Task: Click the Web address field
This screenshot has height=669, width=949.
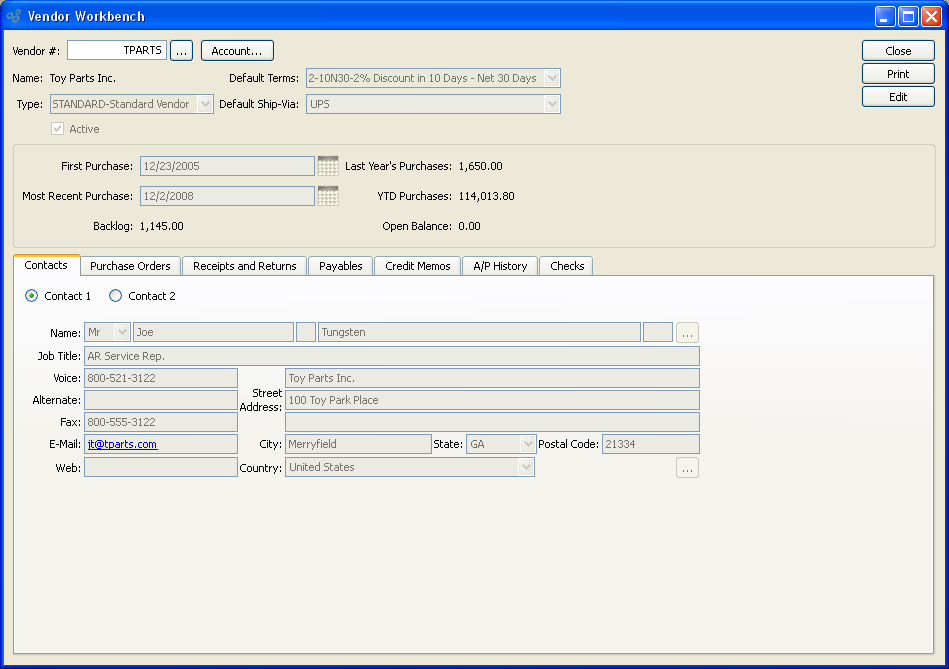Action: click(x=160, y=467)
